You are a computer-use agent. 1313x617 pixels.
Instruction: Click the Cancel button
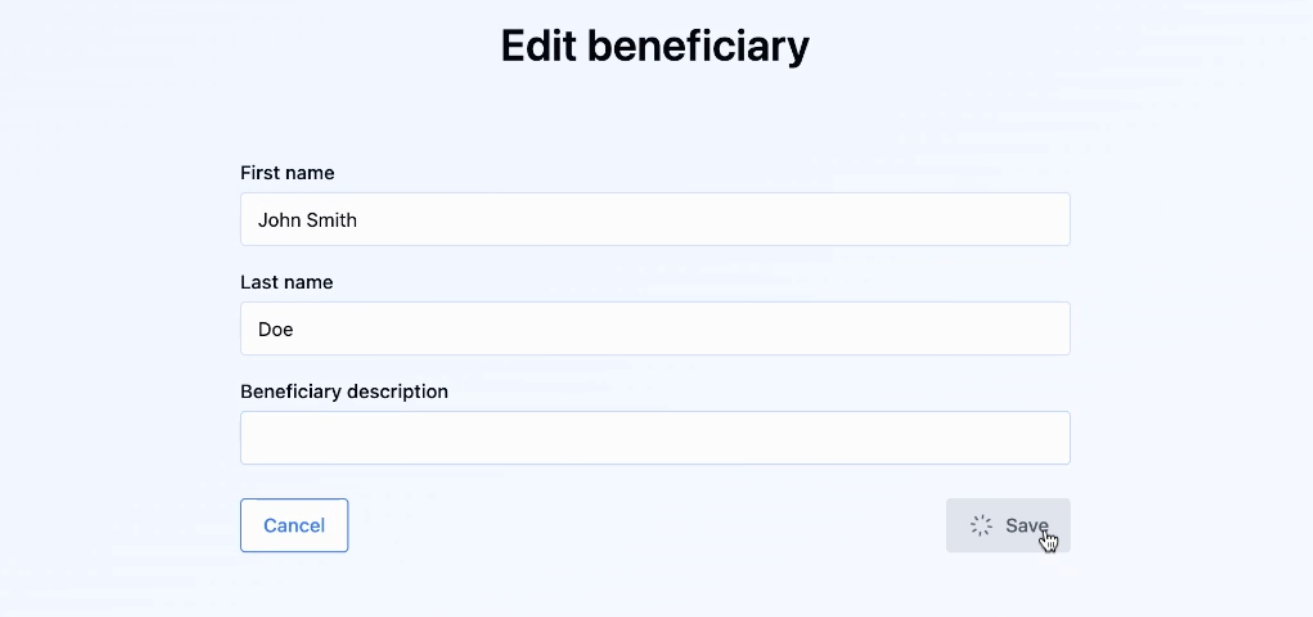[x=294, y=525]
